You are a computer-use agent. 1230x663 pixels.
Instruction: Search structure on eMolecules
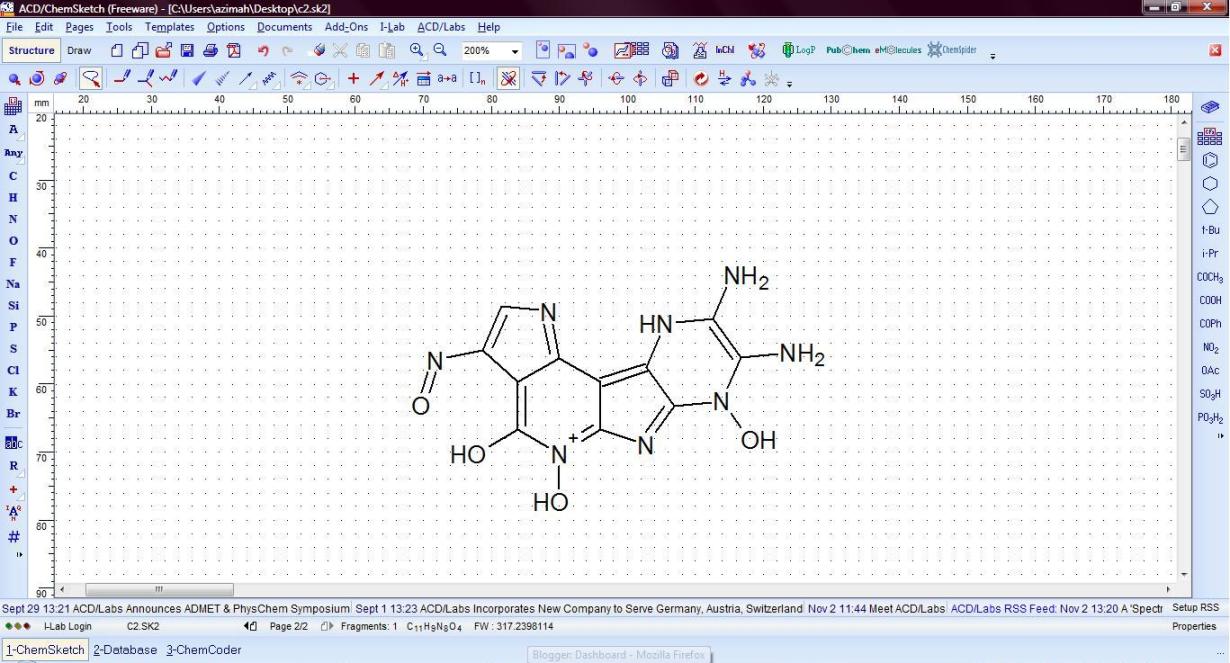coord(898,51)
